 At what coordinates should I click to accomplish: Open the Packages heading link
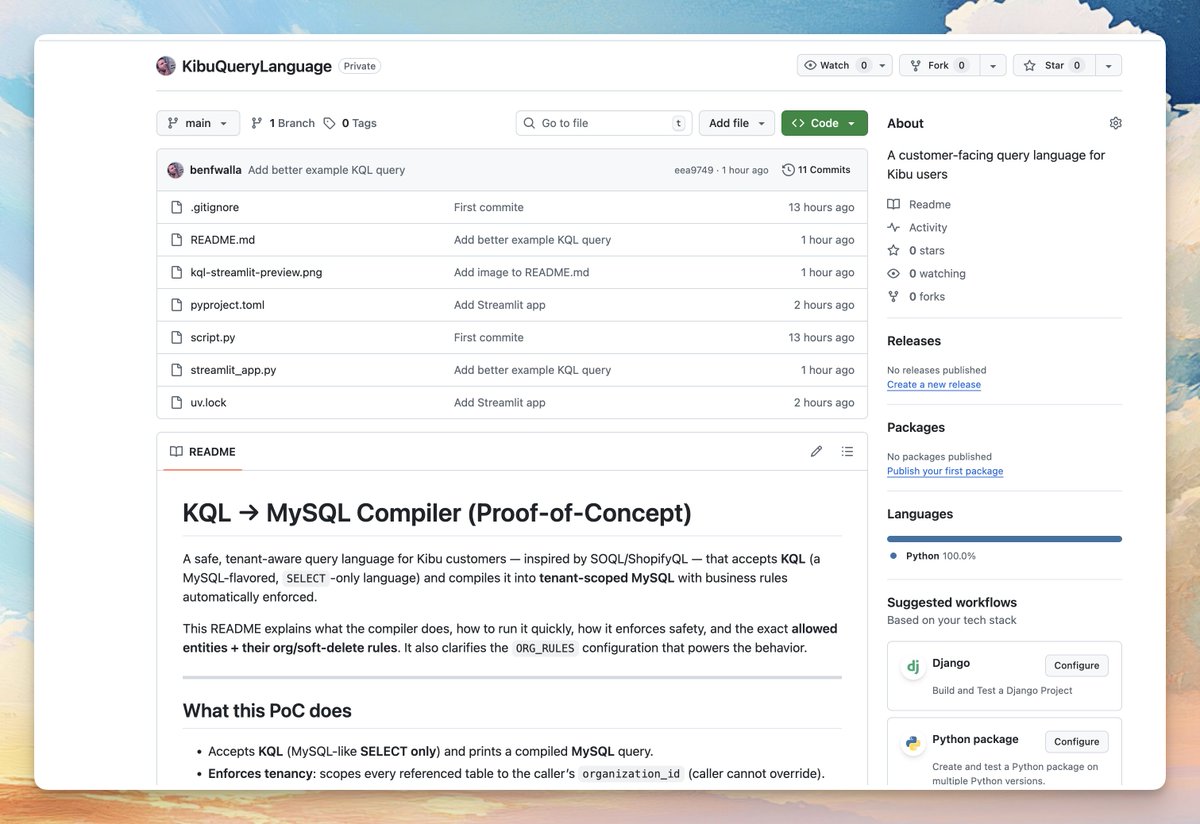916,427
